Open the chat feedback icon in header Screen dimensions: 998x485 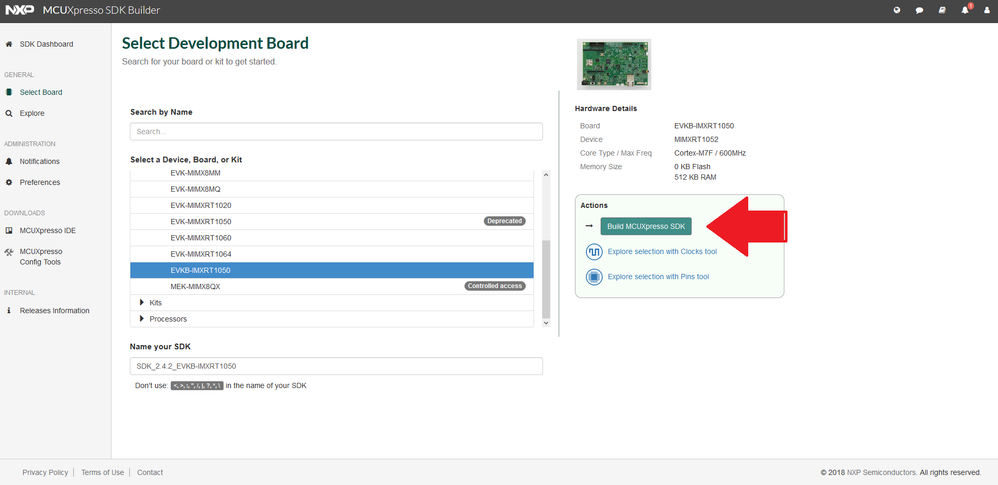click(919, 10)
